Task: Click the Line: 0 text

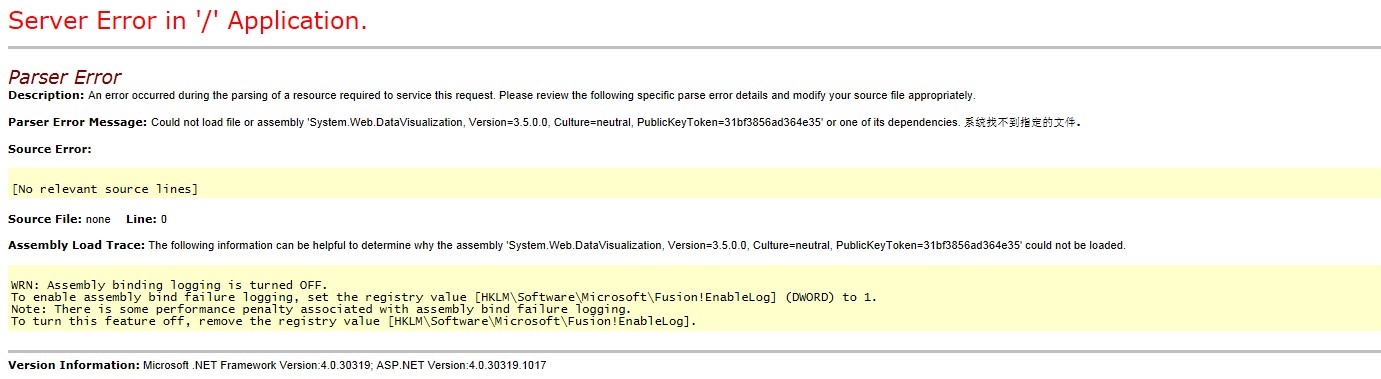Action: [x=147, y=218]
